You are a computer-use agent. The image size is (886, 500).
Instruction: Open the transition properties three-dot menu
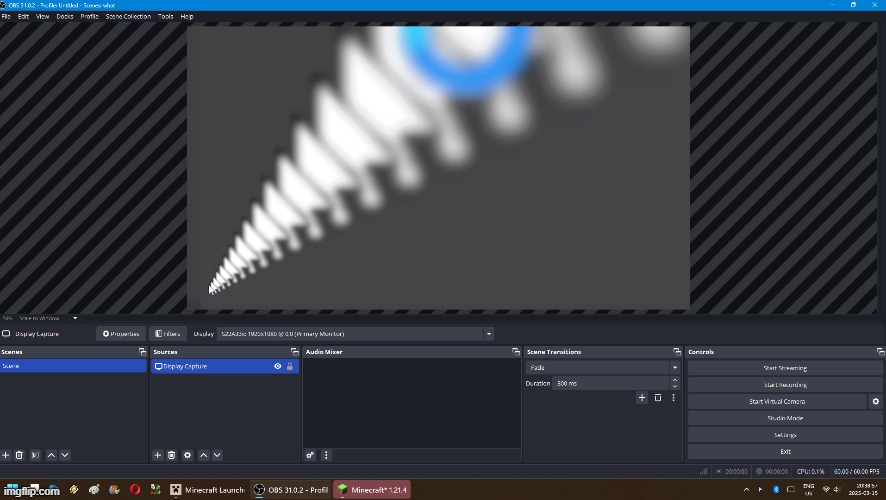click(x=674, y=398)
